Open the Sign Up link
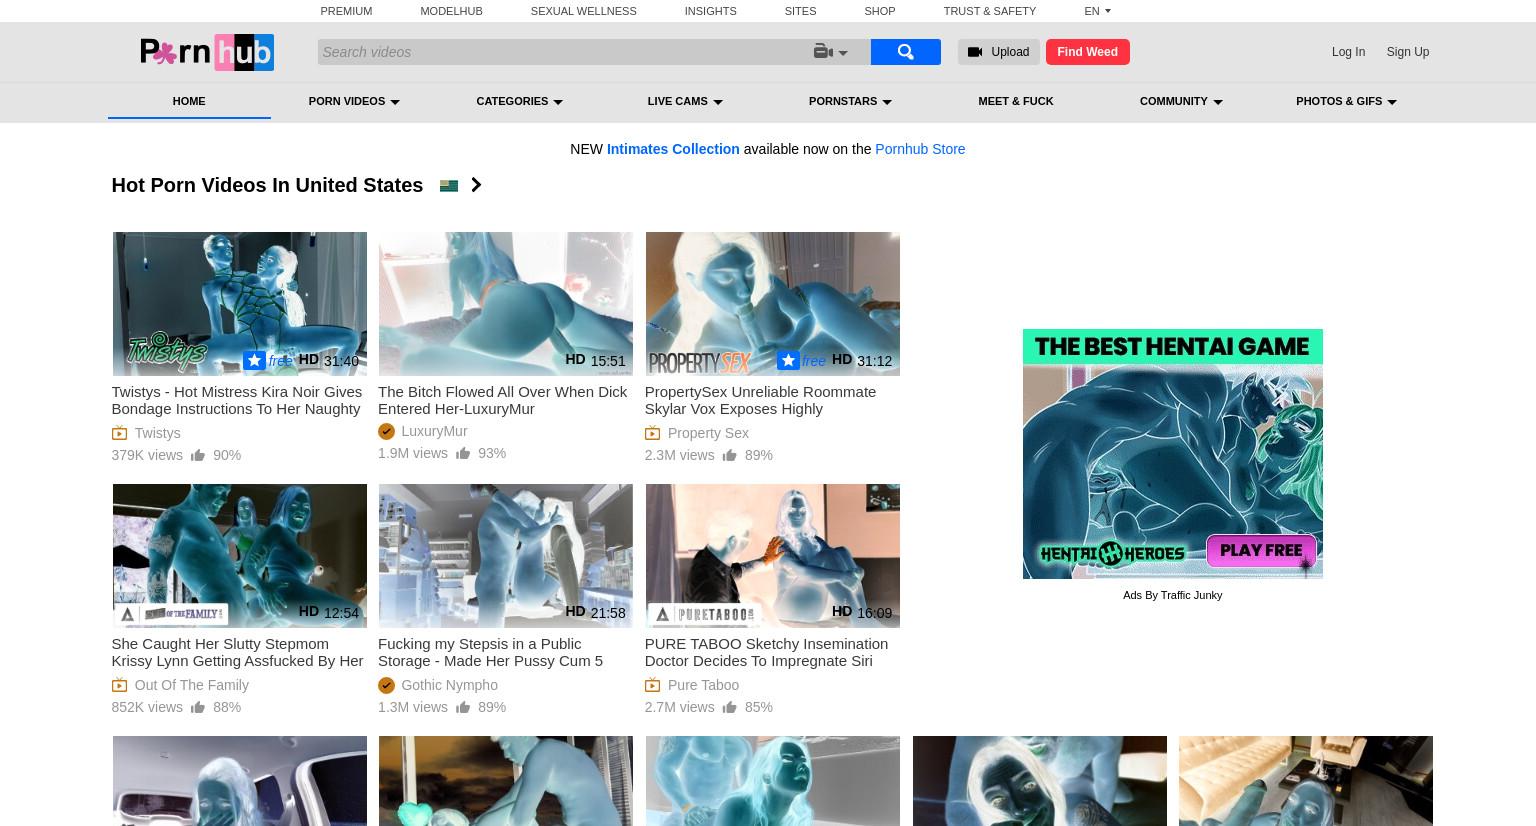 [x=1407, y=52]
